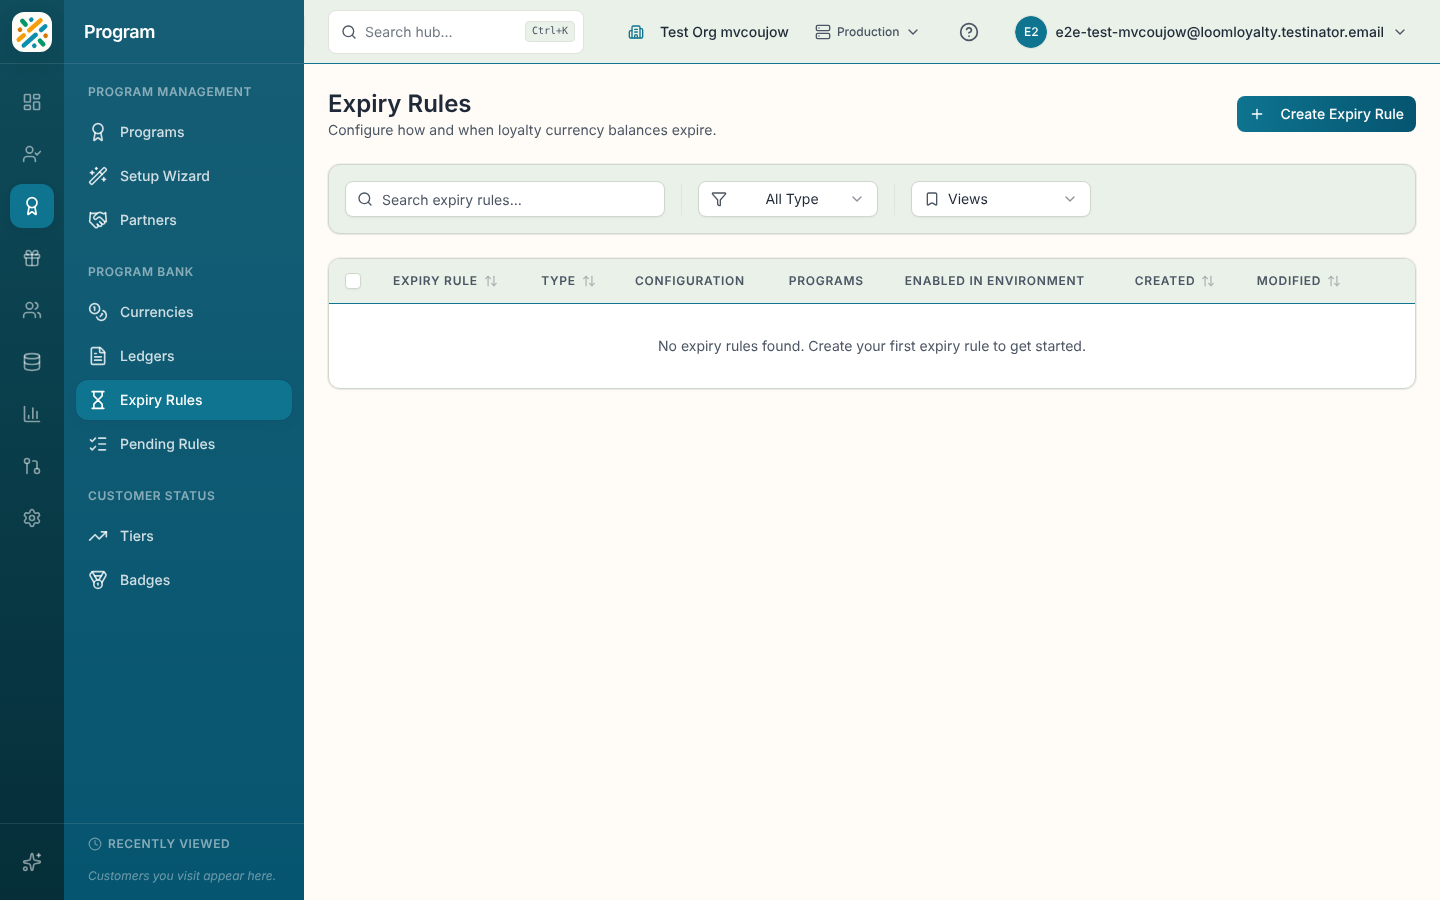Open the settings gear icon in the rail

click(x=32, y=518)
